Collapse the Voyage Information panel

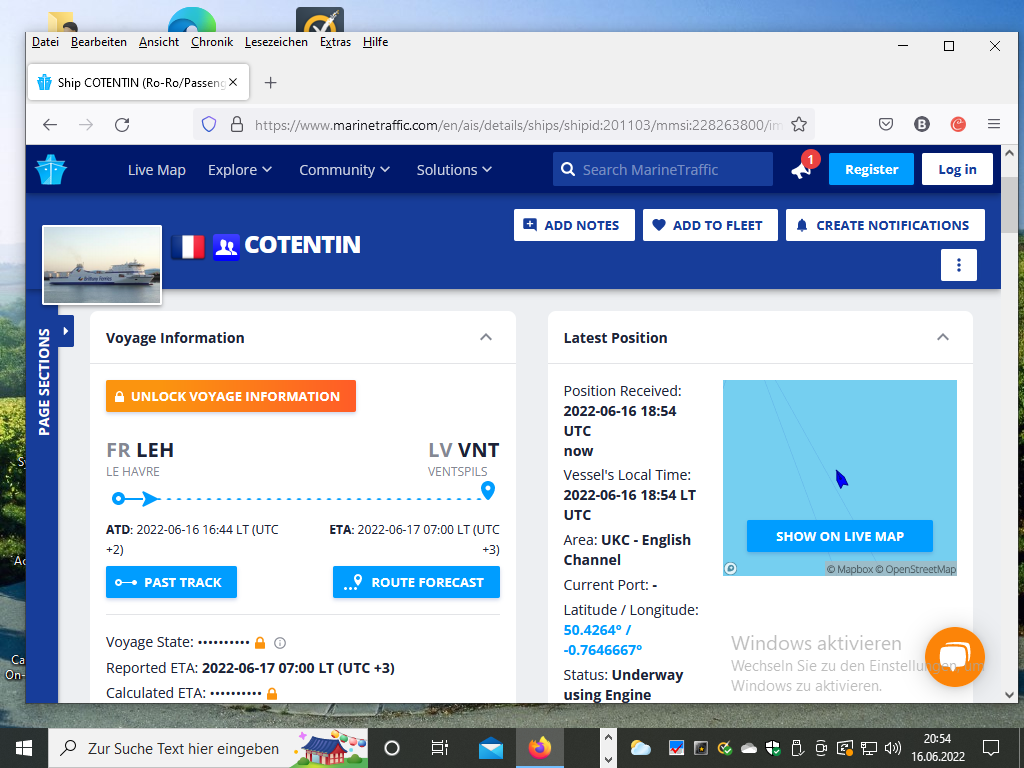486,337
